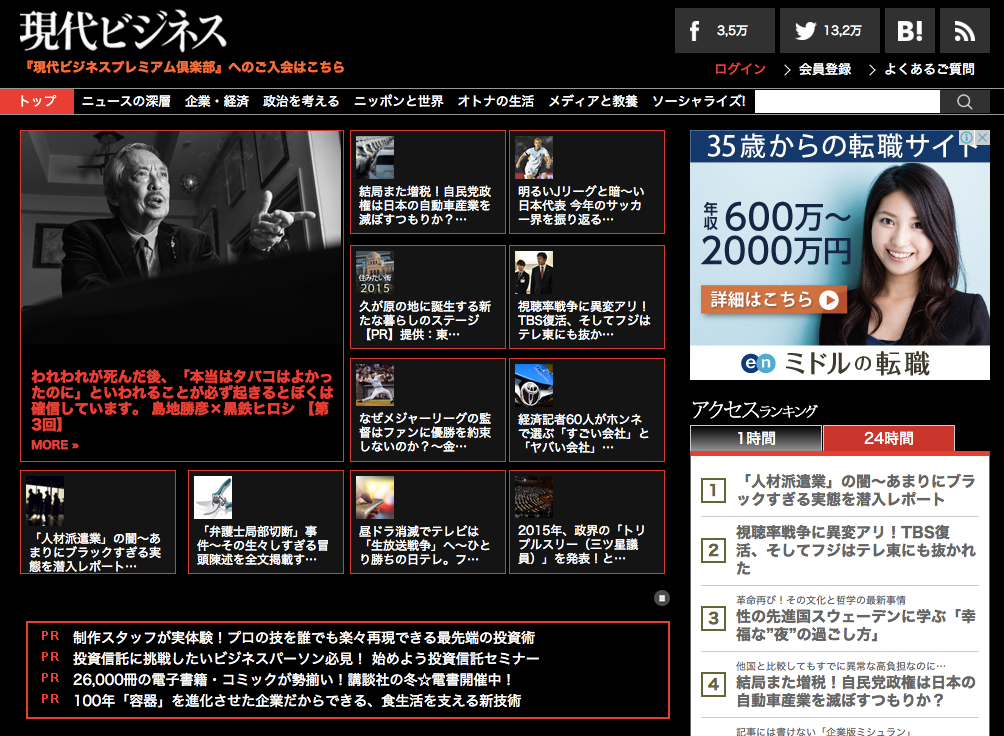Viewport: 1004px width, 736px height.
Task: Open 昼ドラ消滅でテレビは article card
Action: pyautogui.click(x=428, y=522)
